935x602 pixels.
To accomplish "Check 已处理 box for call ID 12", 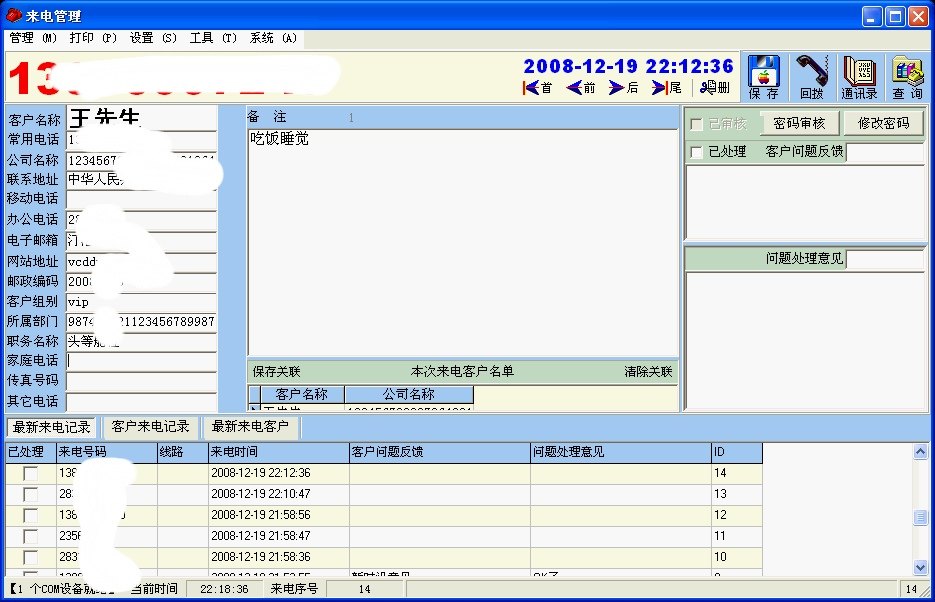I will tap(31, 515).
